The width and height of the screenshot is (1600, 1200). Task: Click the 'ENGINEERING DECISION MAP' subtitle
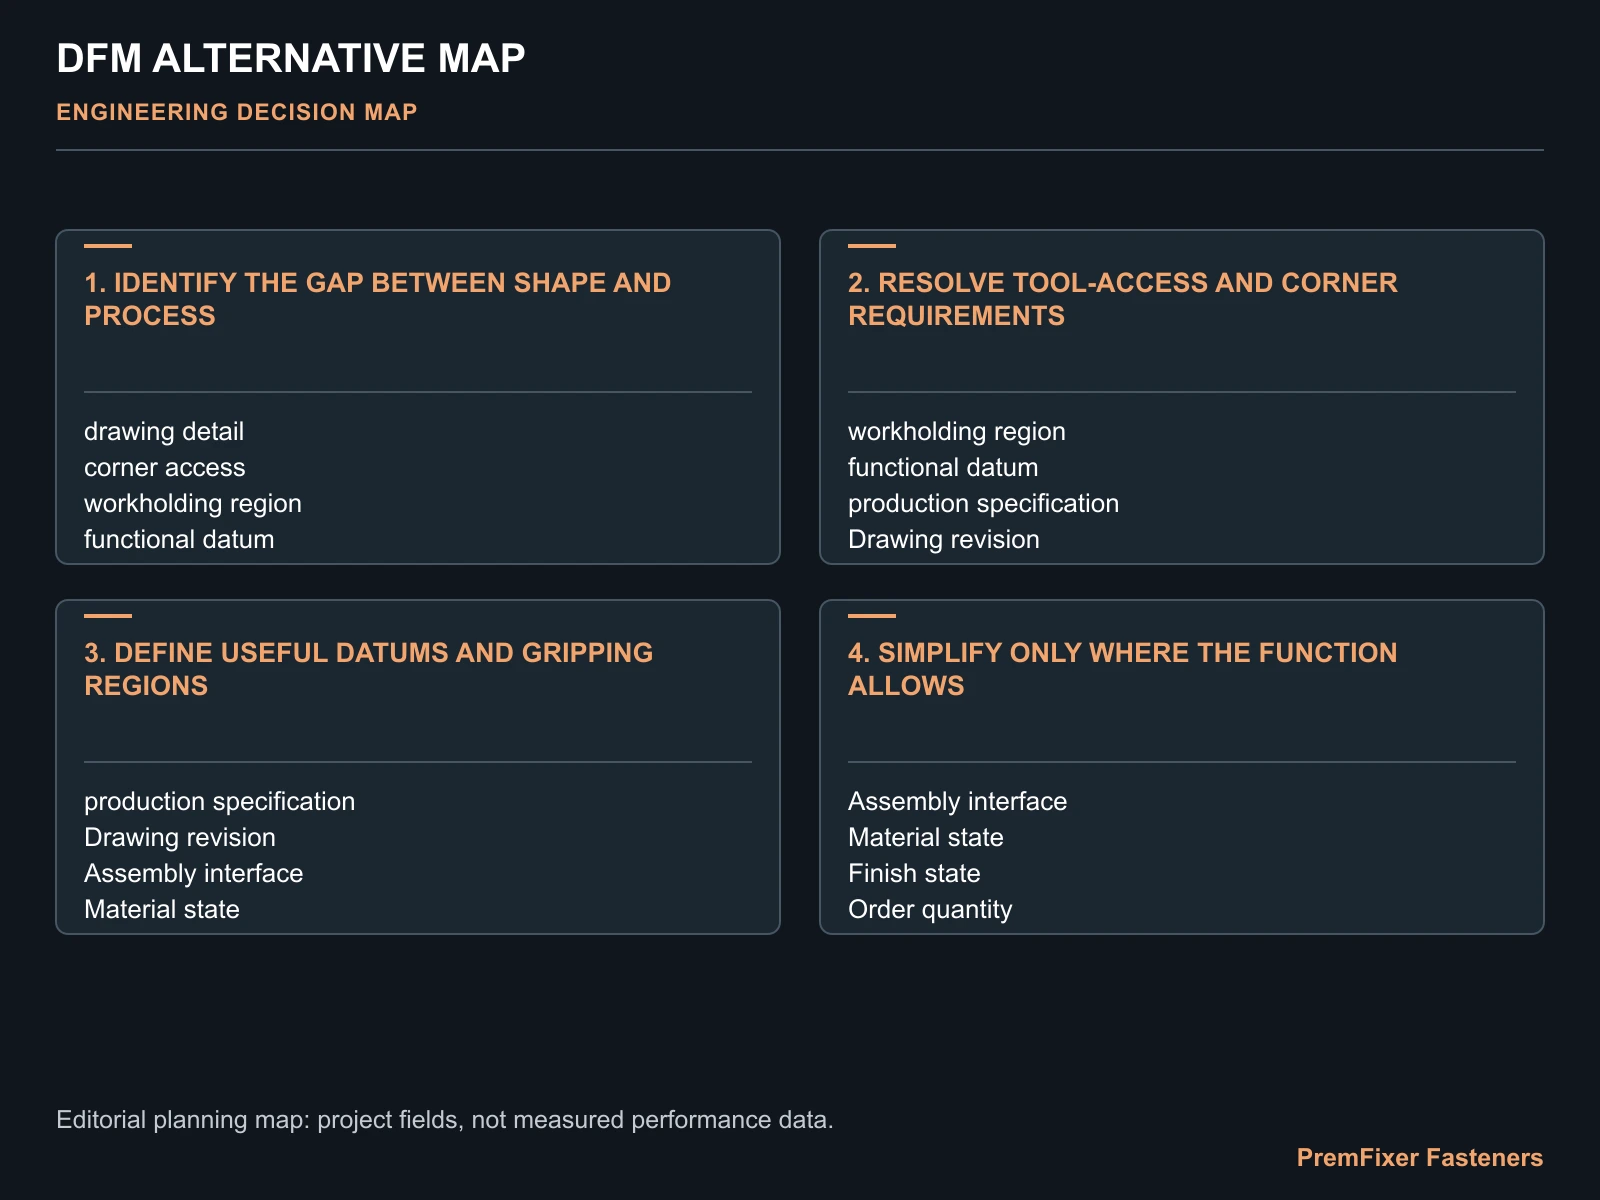pos(237,112)
